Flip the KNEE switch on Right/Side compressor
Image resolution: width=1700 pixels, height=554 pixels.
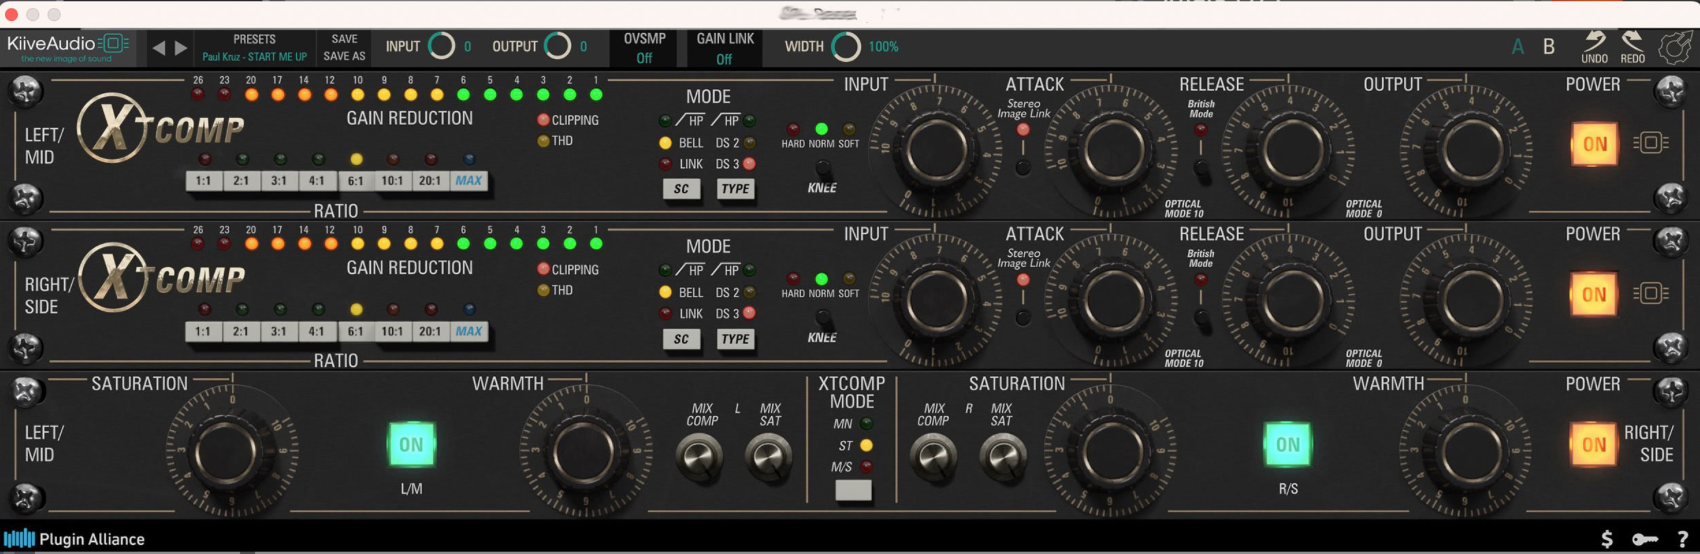point(823,318)
